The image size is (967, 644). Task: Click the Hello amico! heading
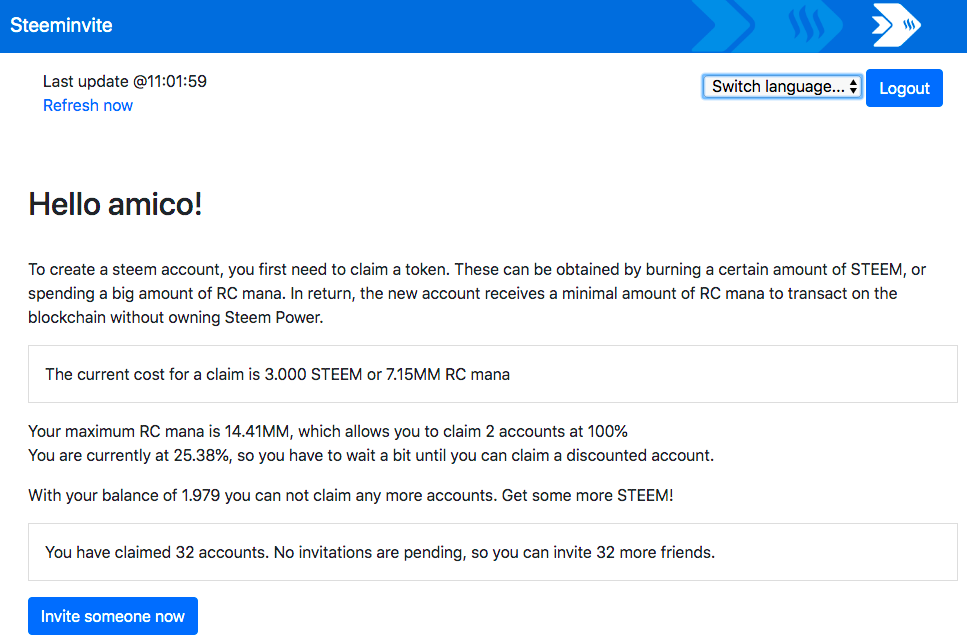point(115,204)
